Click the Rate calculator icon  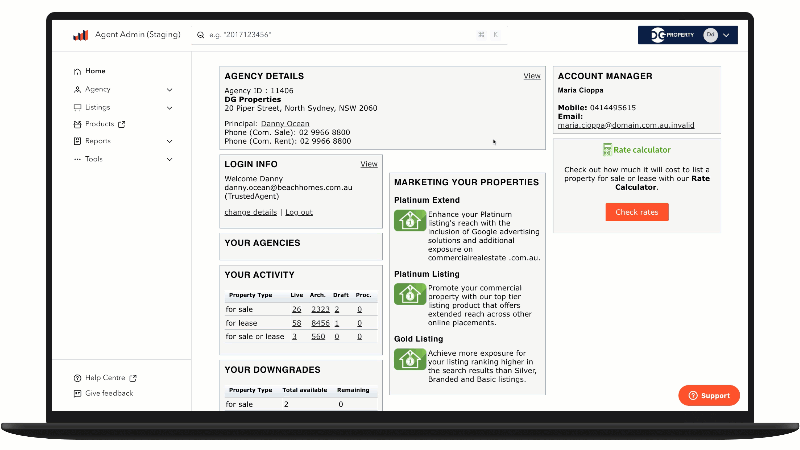coord(607,149)
